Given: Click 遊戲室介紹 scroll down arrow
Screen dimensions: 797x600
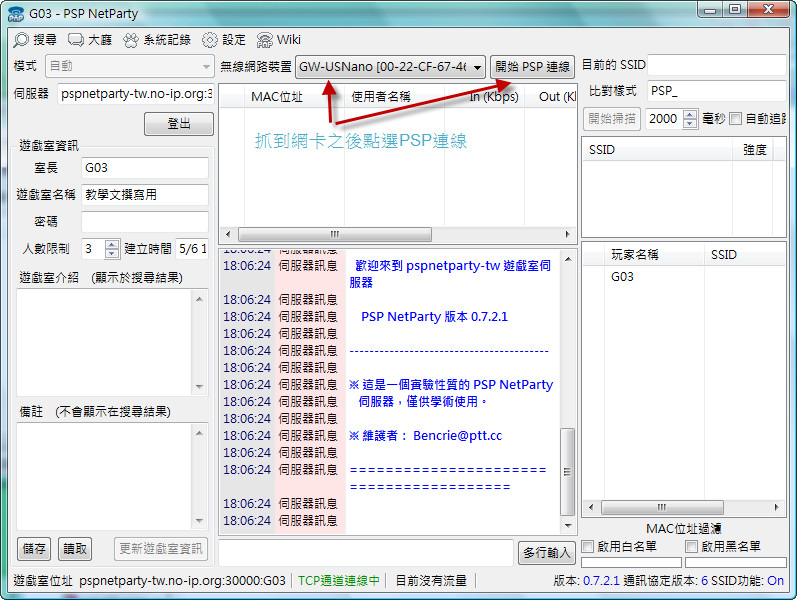Looking at the screenshot, I should pyautogui.click(x=199, y=387).
